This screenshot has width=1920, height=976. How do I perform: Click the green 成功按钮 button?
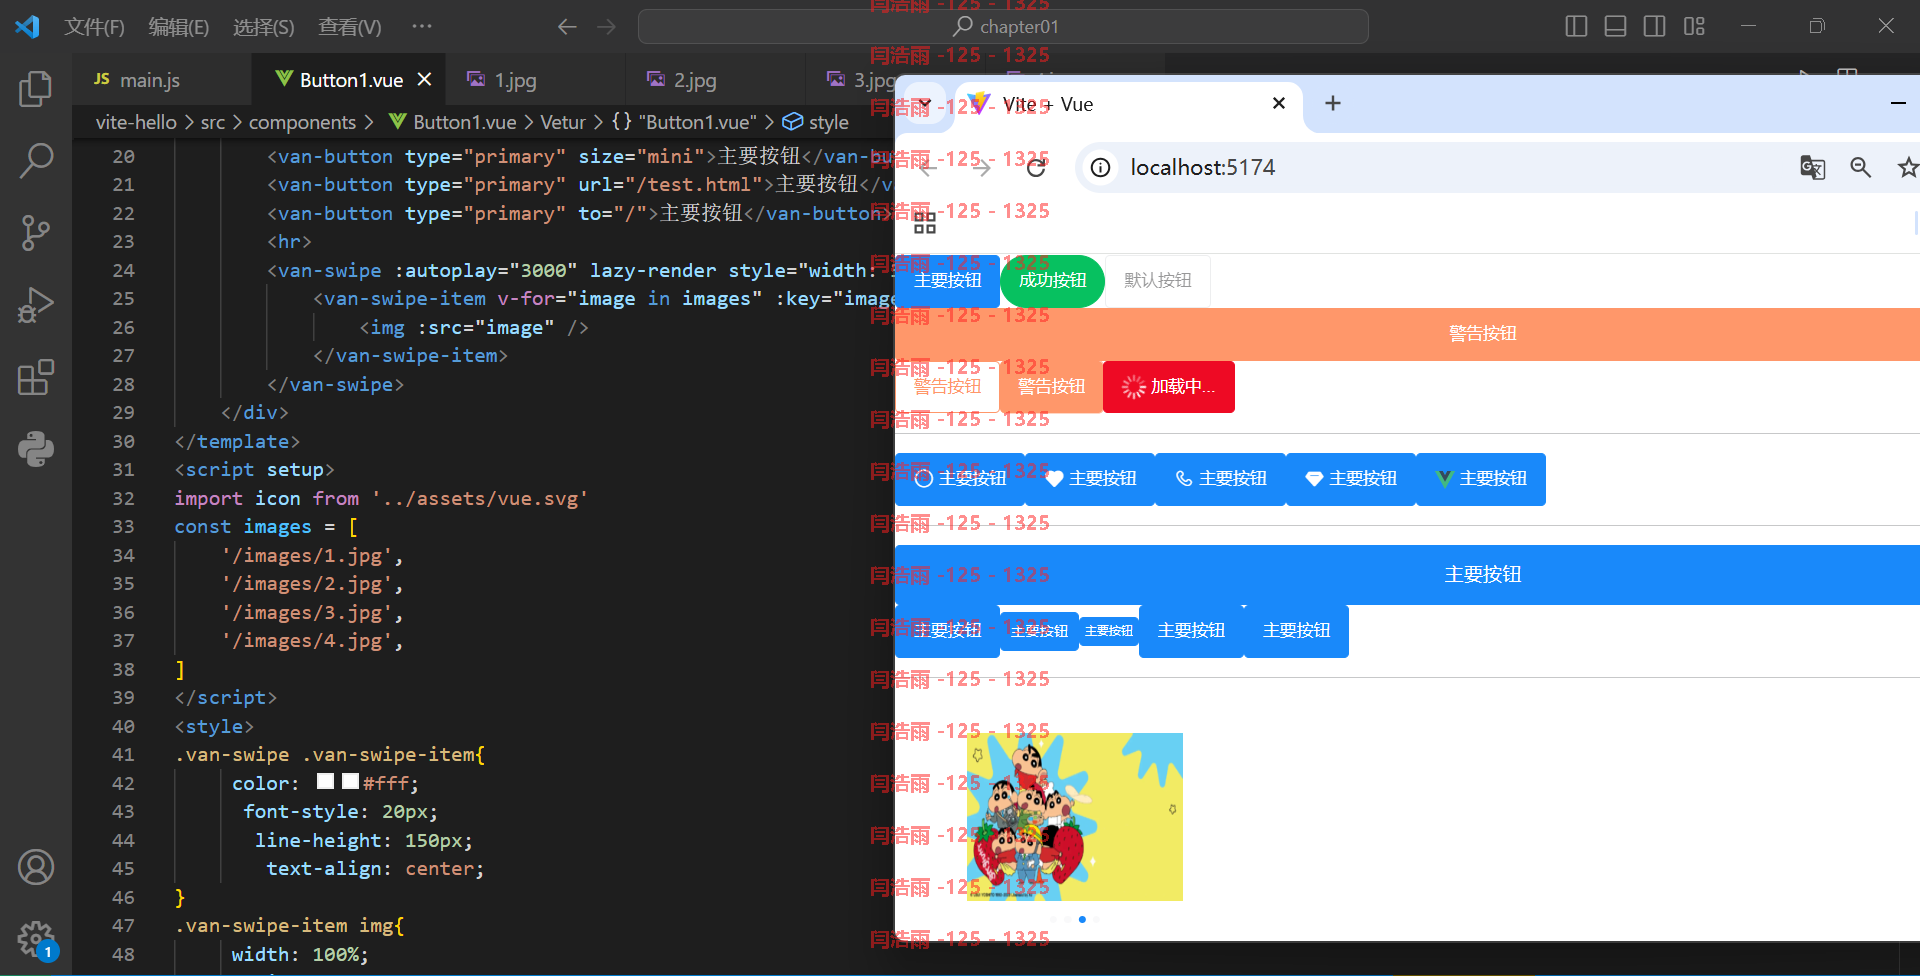pos(1052,281)
